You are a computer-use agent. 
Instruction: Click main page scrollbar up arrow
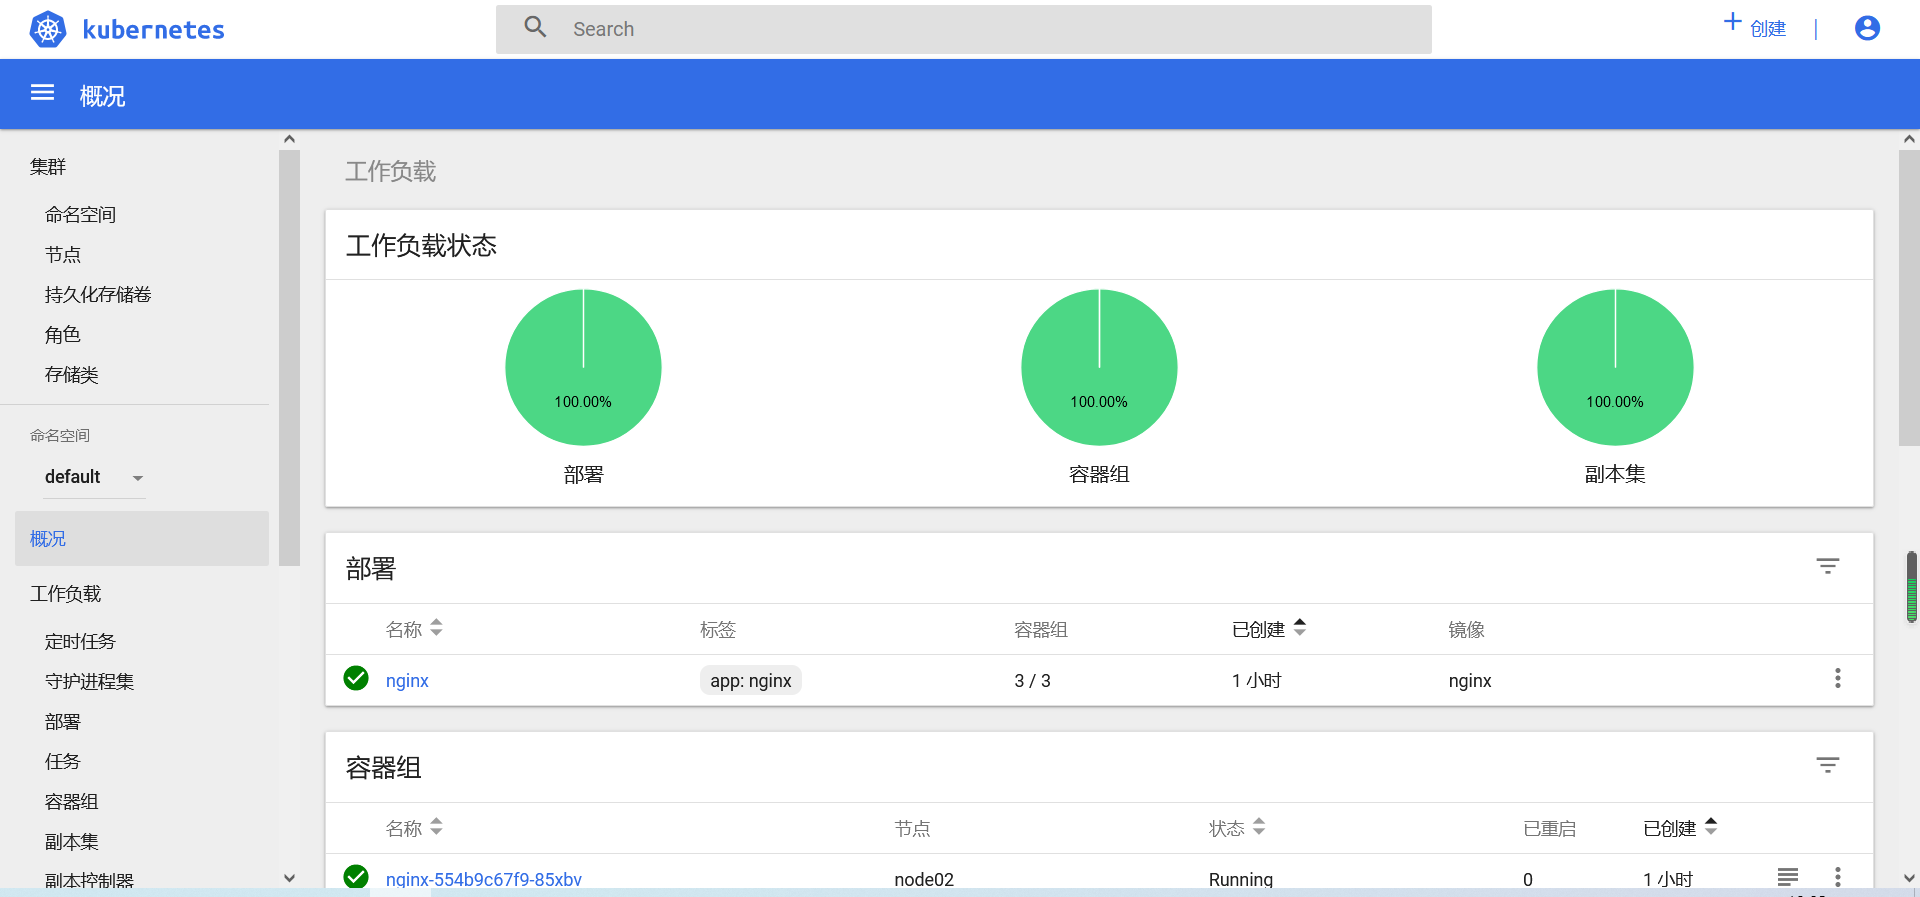coord(1909,139)
